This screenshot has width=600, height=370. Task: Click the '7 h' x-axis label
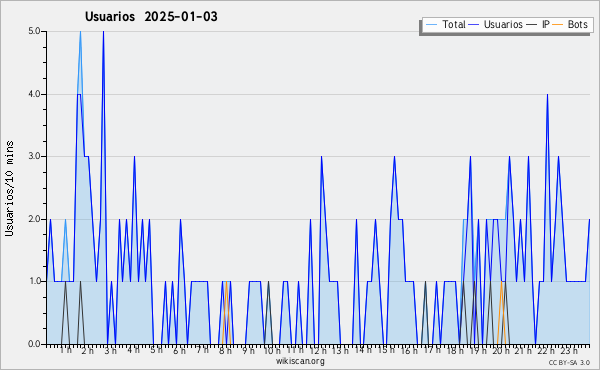[x=202, y=350]
